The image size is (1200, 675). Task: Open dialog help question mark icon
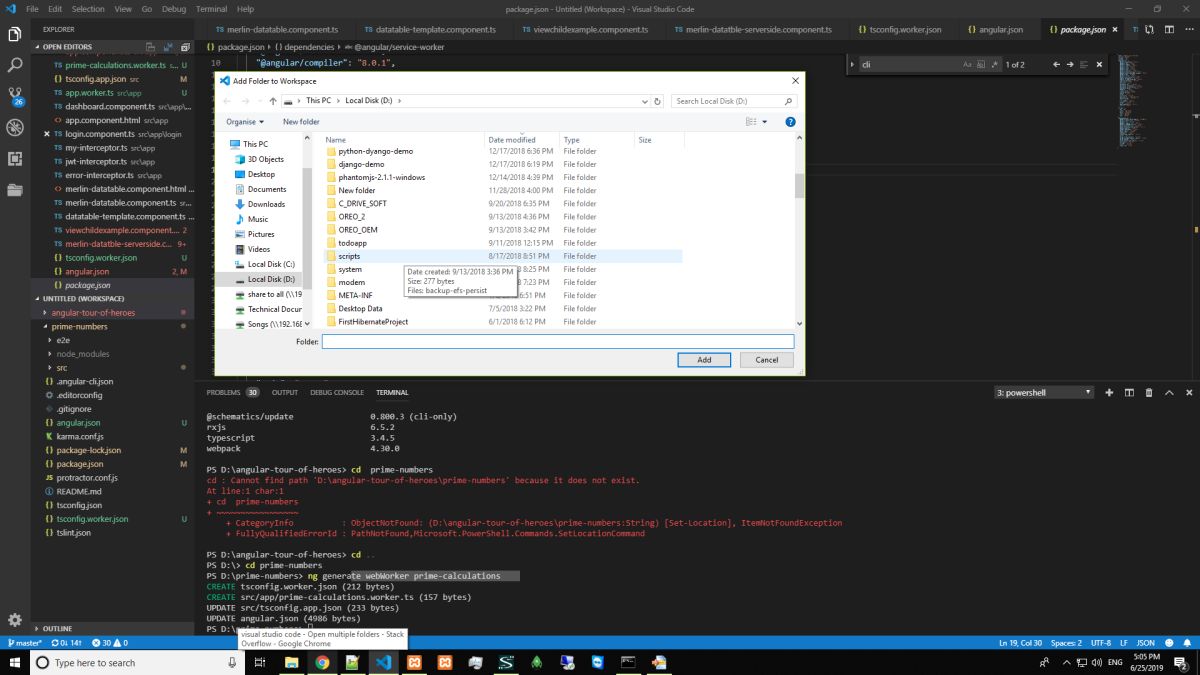[x=790, y=122]
